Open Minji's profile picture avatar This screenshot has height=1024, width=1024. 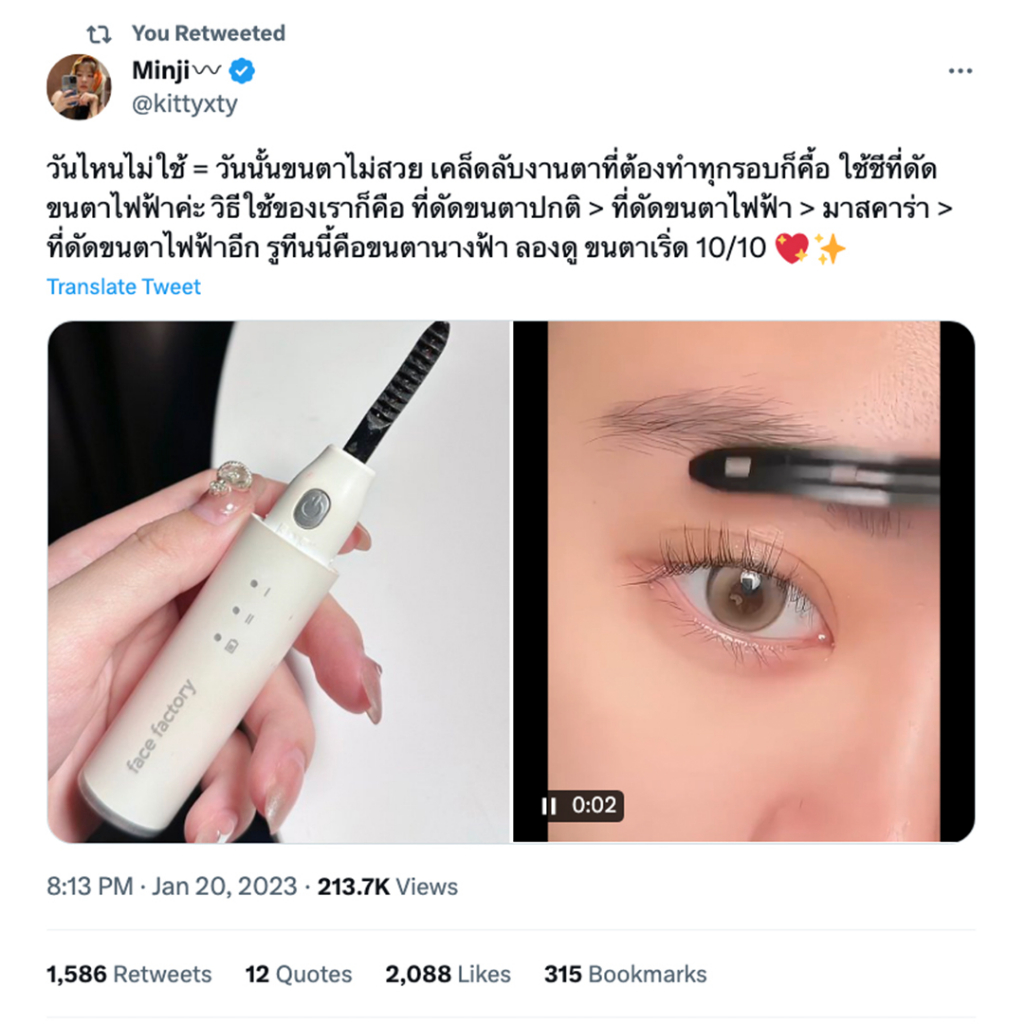click(79, 87)
